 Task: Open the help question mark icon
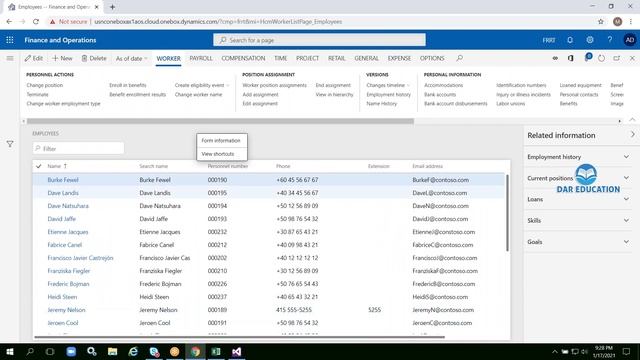[x=609, y=40]
